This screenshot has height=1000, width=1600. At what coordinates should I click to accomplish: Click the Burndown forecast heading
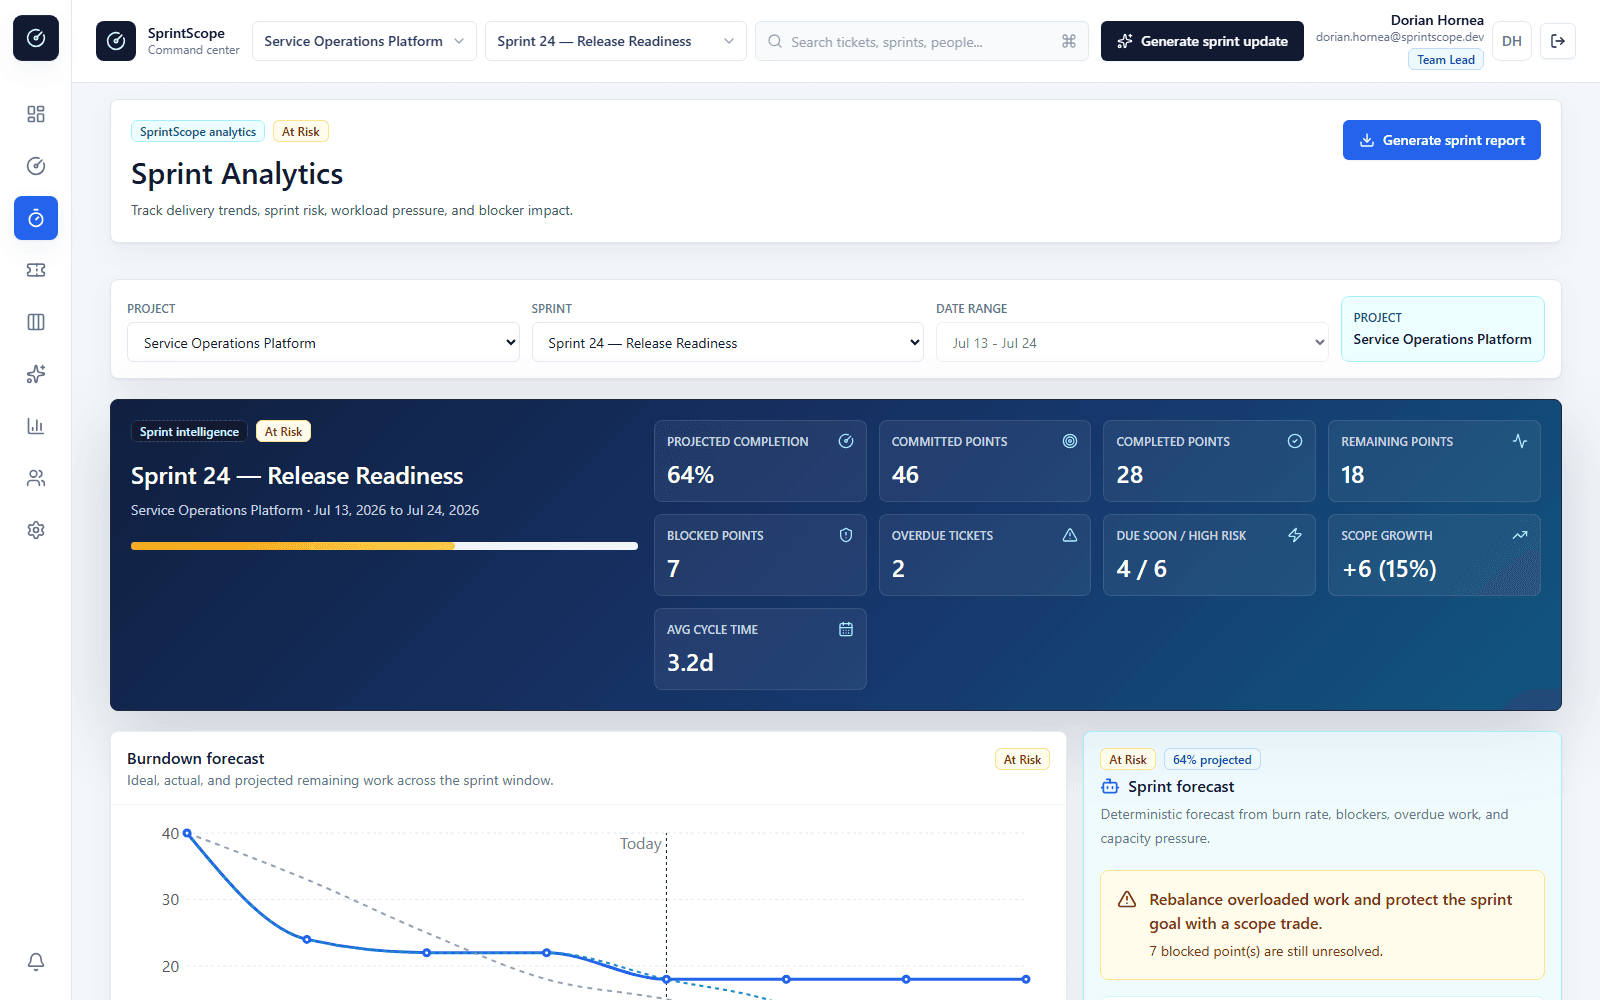(x=196, y=759)
